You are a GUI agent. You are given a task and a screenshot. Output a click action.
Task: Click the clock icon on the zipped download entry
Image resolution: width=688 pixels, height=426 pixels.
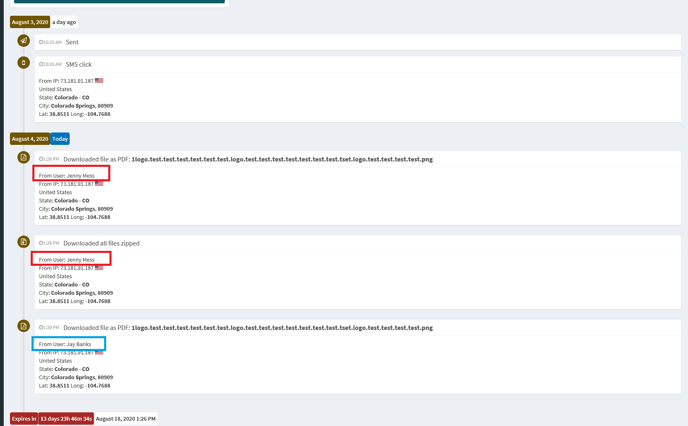(41, 243)
